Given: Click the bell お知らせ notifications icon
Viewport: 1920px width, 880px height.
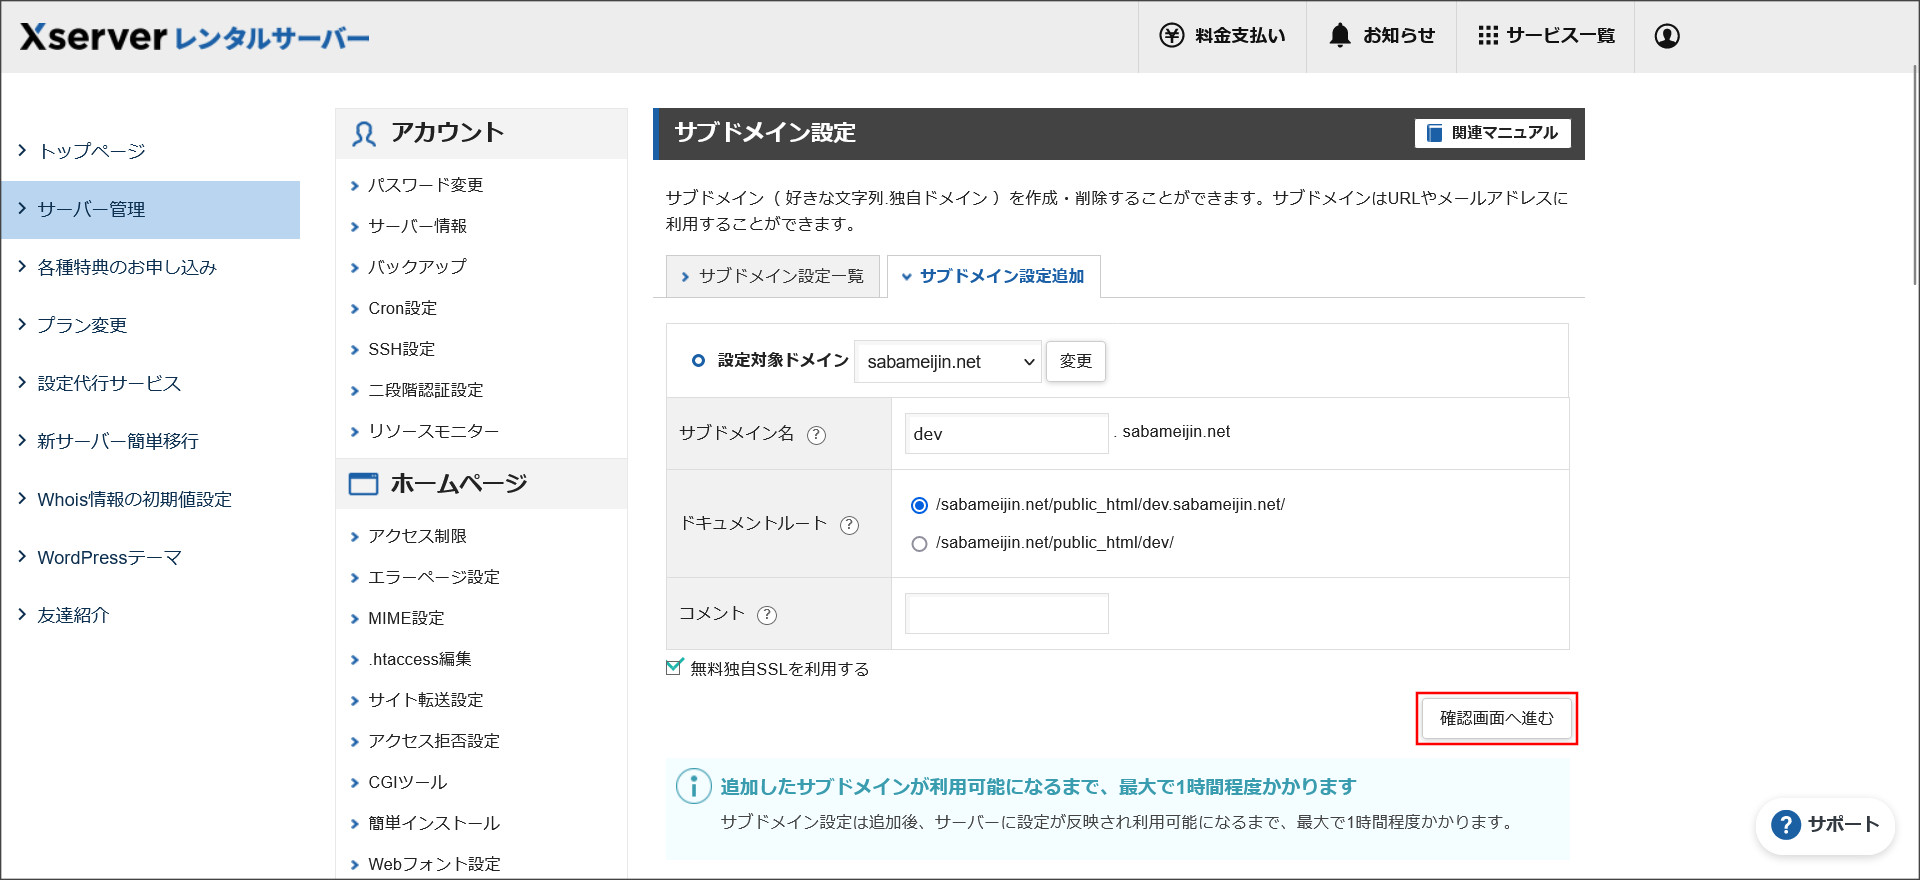Looking at the screenshot, I should (1340, 35).
